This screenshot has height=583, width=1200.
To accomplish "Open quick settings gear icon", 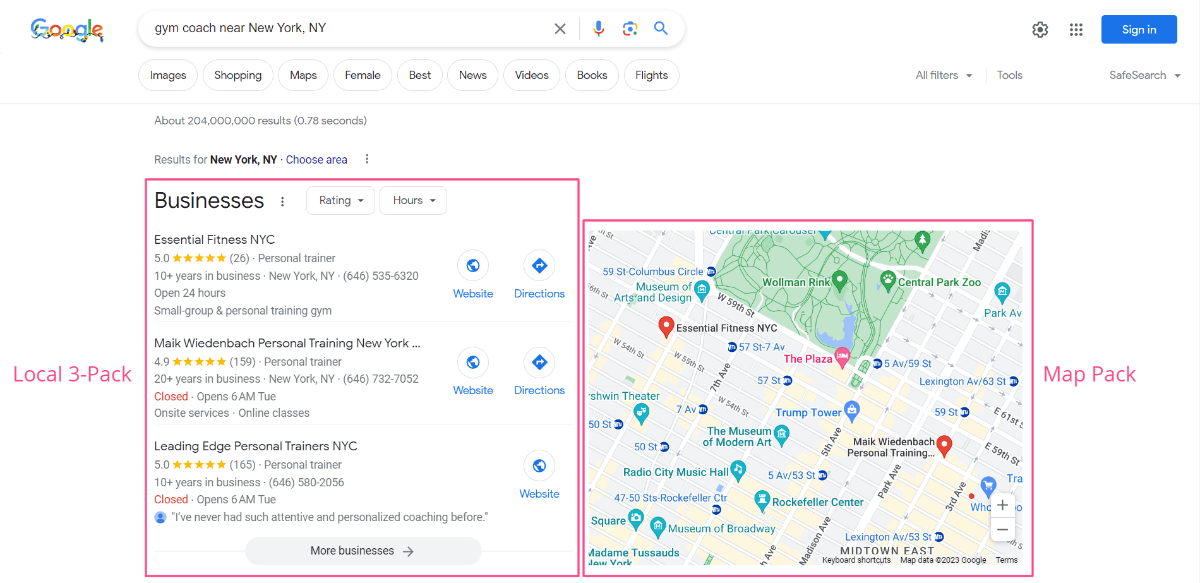I will [1040, 30].
